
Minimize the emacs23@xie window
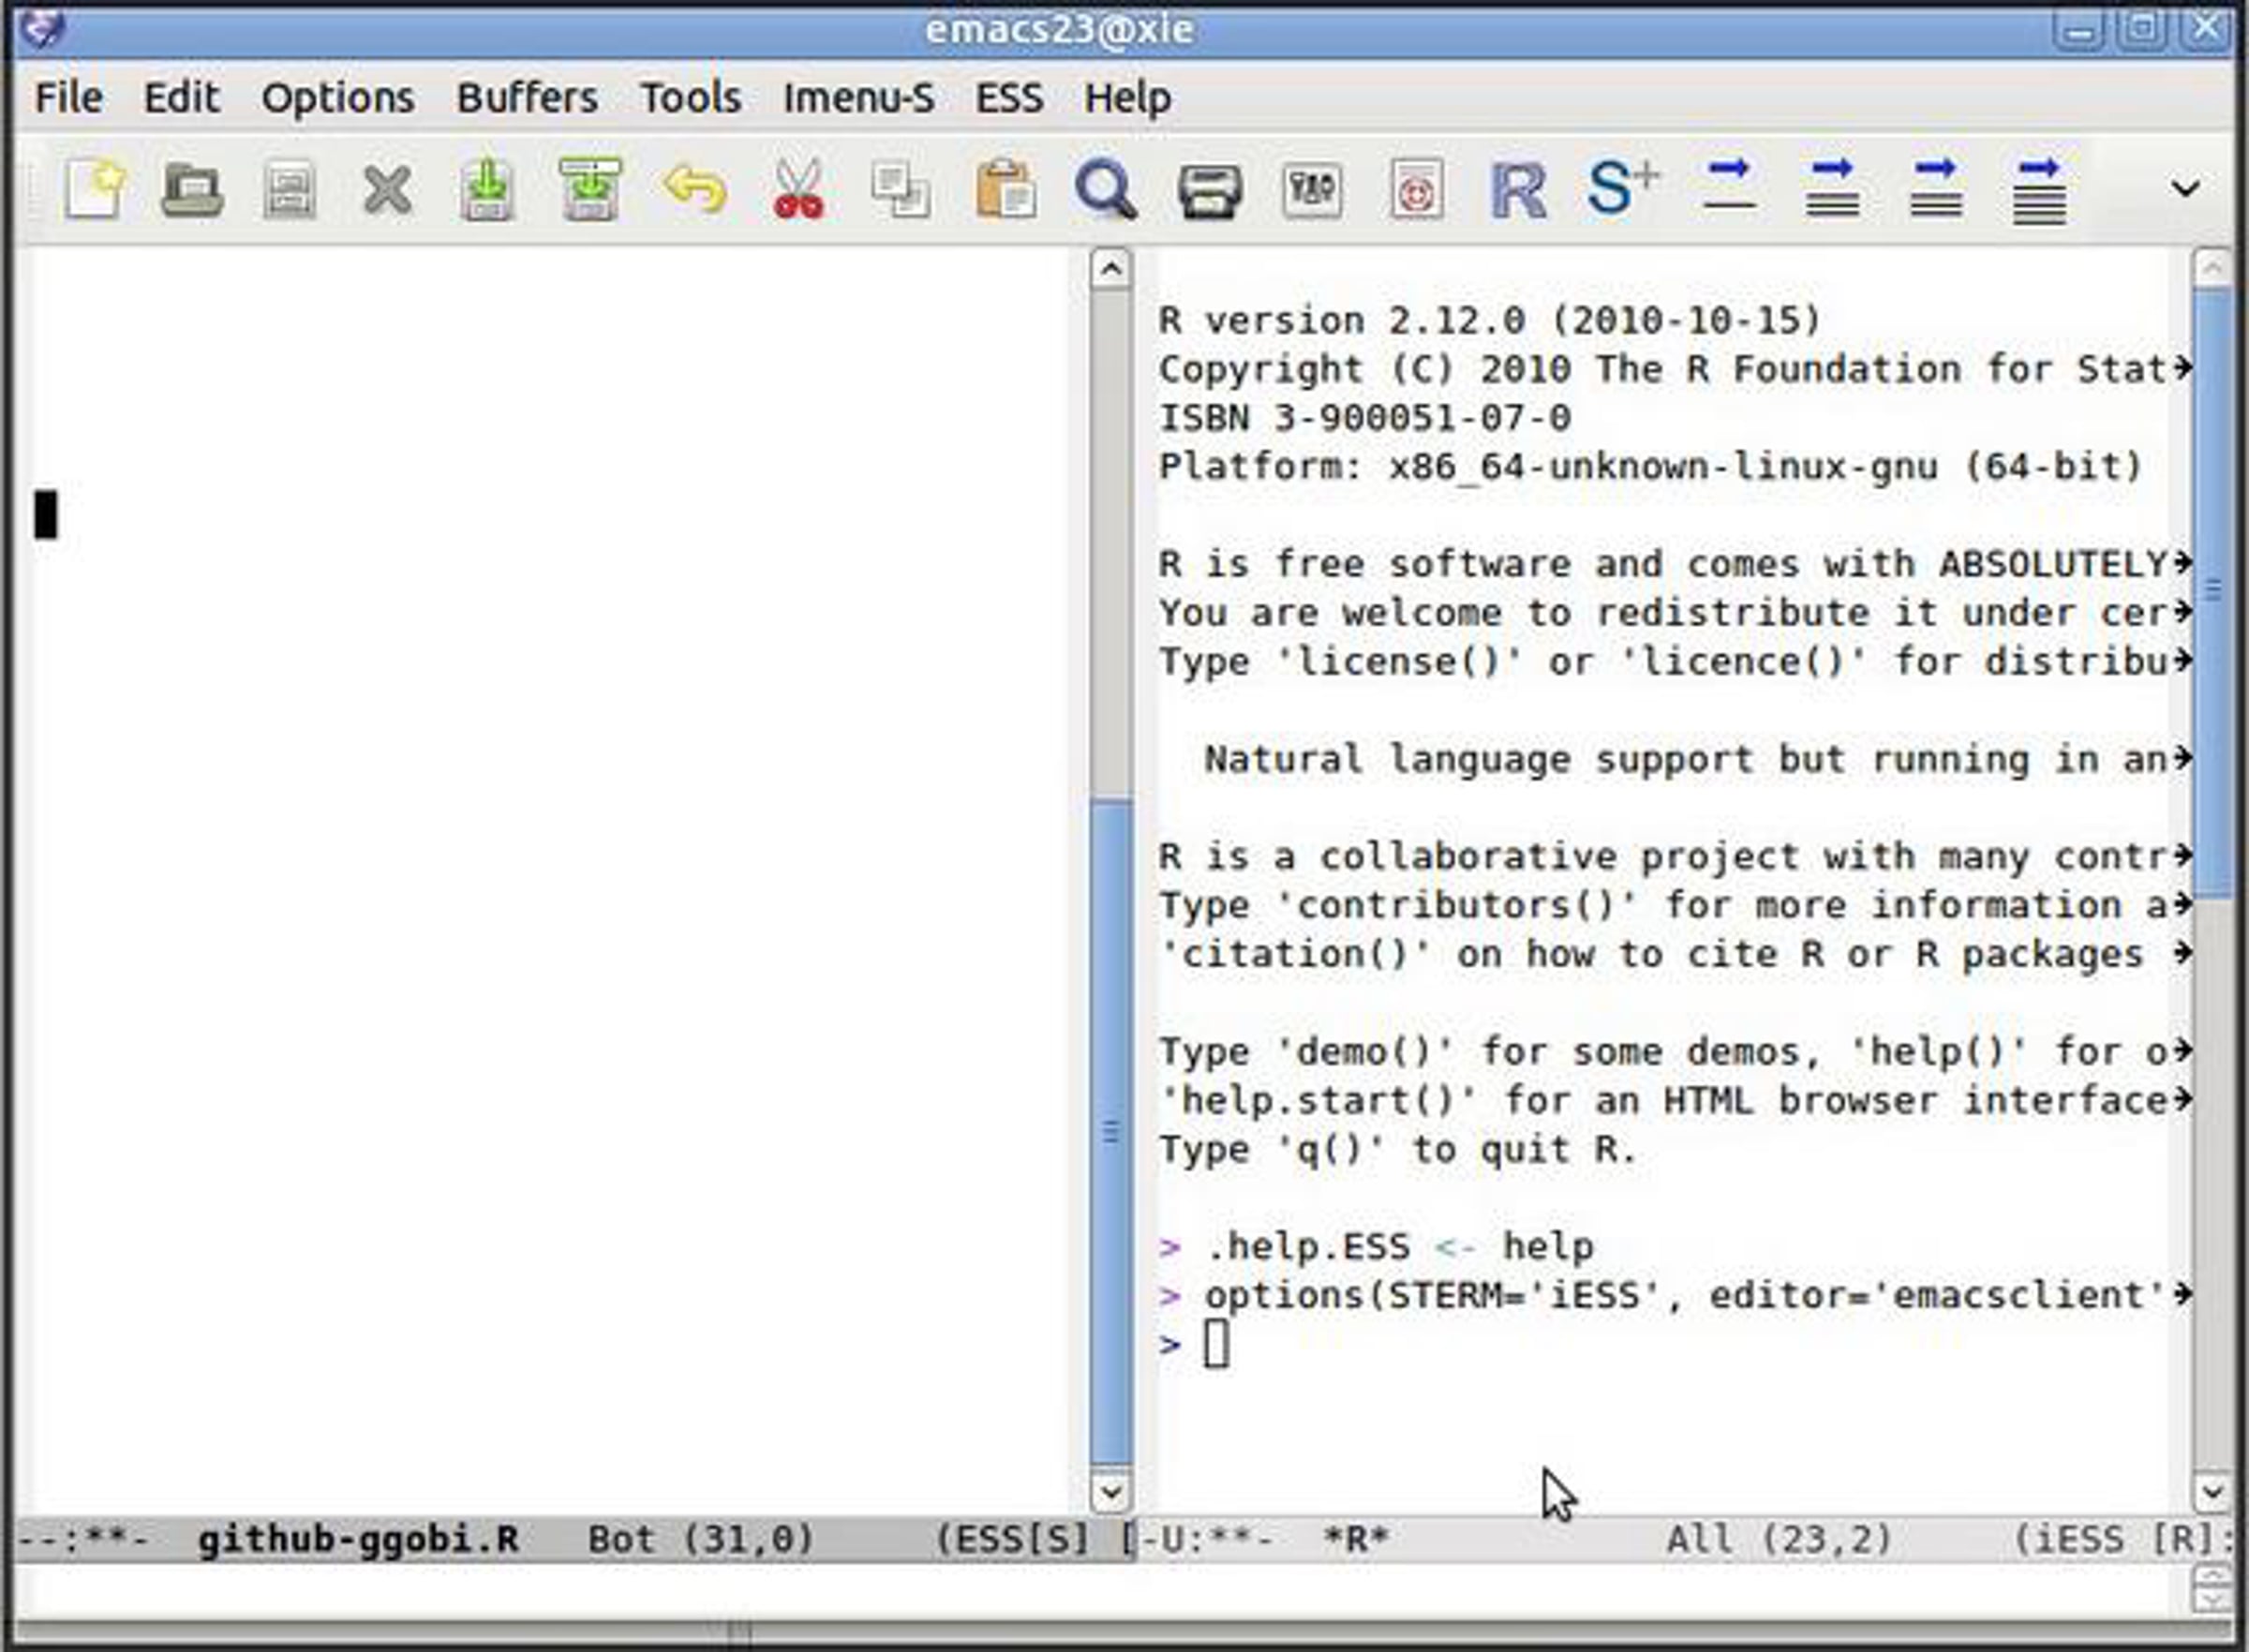coord(2078,28)
